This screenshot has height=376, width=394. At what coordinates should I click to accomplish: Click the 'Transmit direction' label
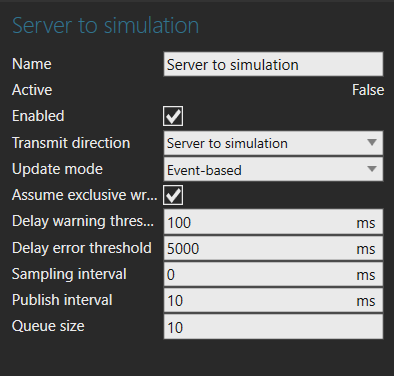coord(71,143)
